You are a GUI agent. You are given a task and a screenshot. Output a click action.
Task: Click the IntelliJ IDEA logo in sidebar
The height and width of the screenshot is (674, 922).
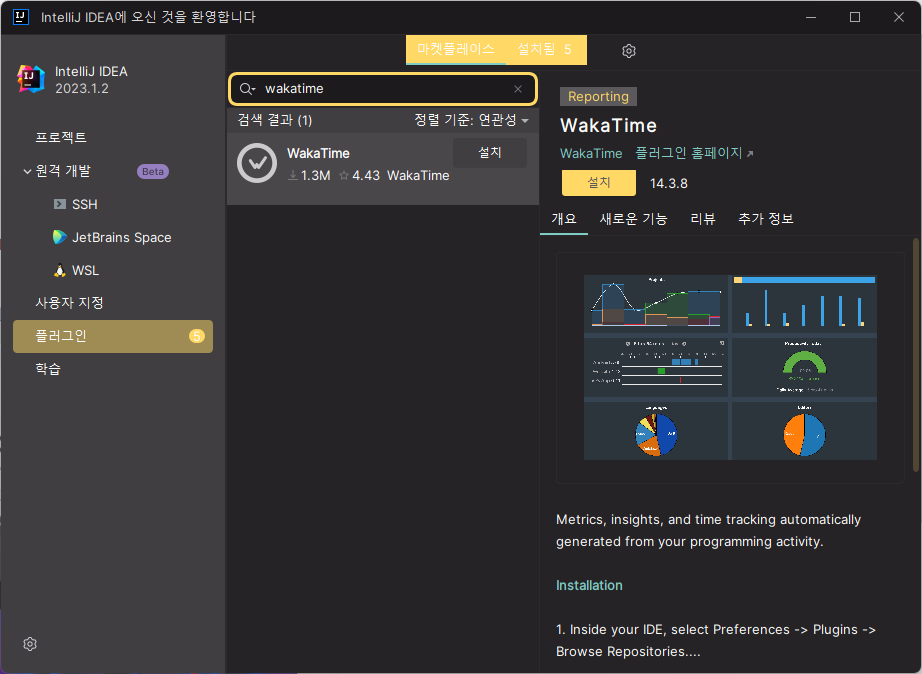[x=31, y=79]
